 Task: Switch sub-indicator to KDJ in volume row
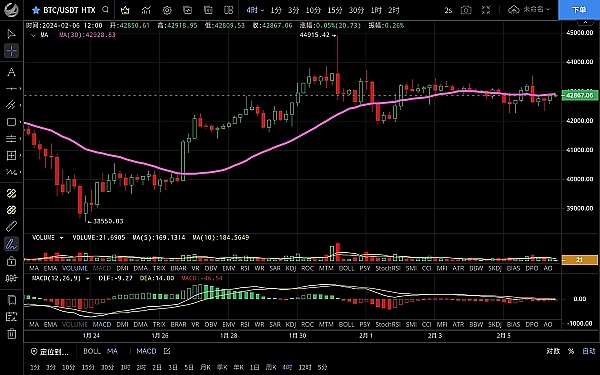tap(291, 268)
